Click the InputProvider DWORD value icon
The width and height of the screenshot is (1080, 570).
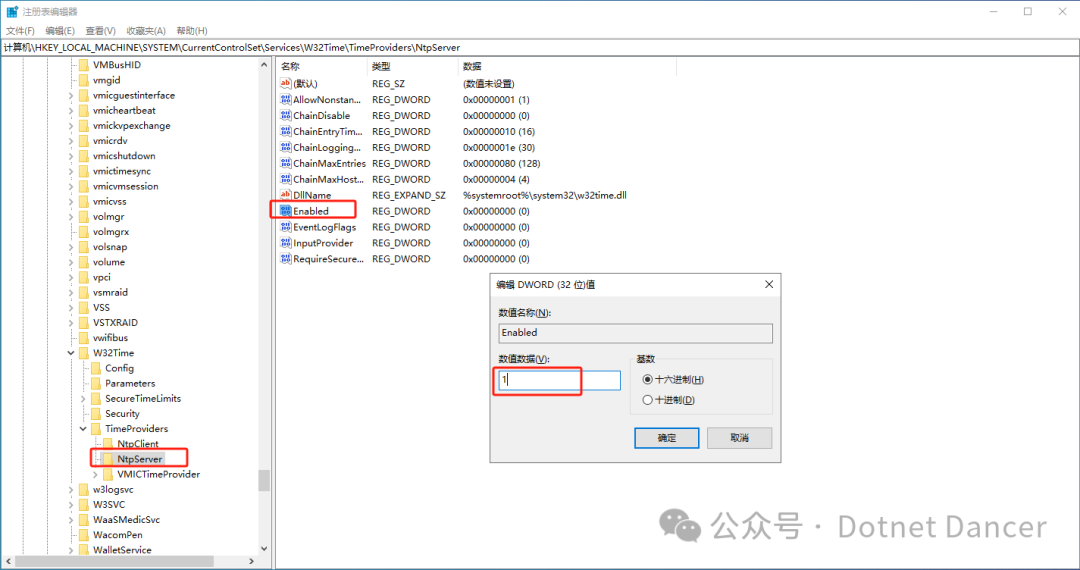(285, 242)
